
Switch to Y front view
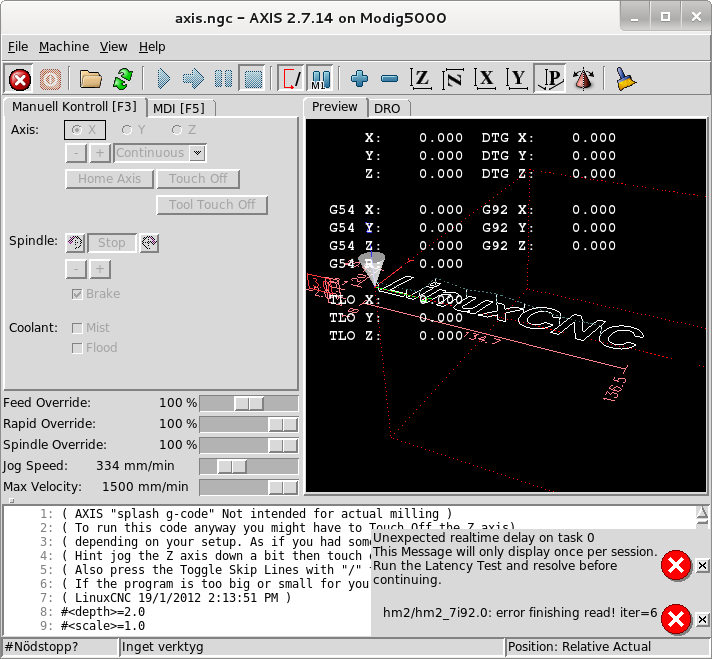517,79
